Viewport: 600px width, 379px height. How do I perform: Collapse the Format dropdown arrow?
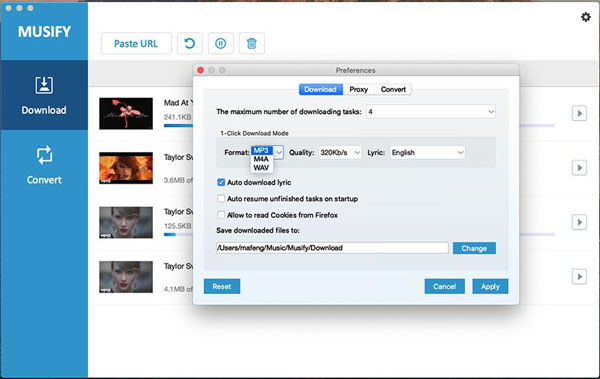pos(279,152)
